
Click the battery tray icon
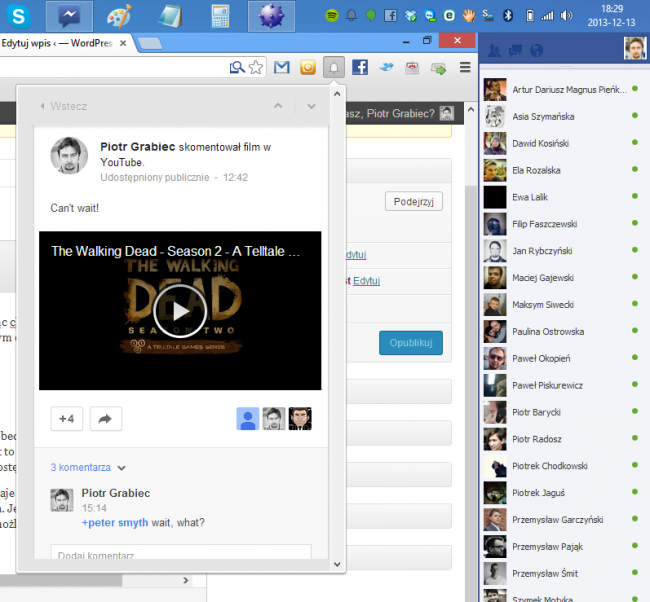530,16
